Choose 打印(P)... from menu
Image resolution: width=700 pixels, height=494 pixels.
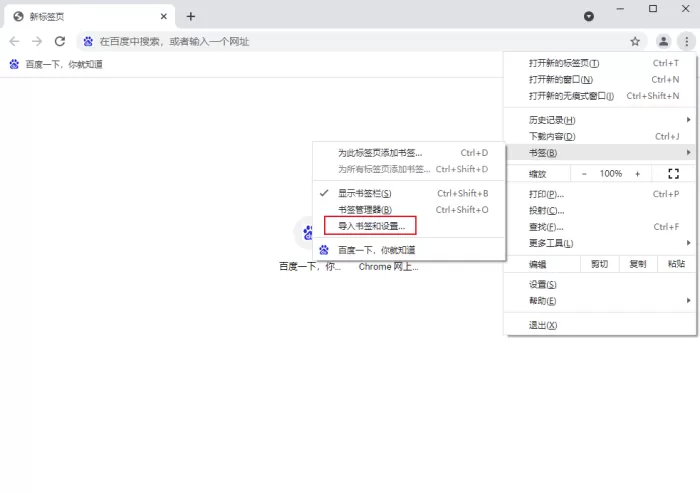point(600,194)
